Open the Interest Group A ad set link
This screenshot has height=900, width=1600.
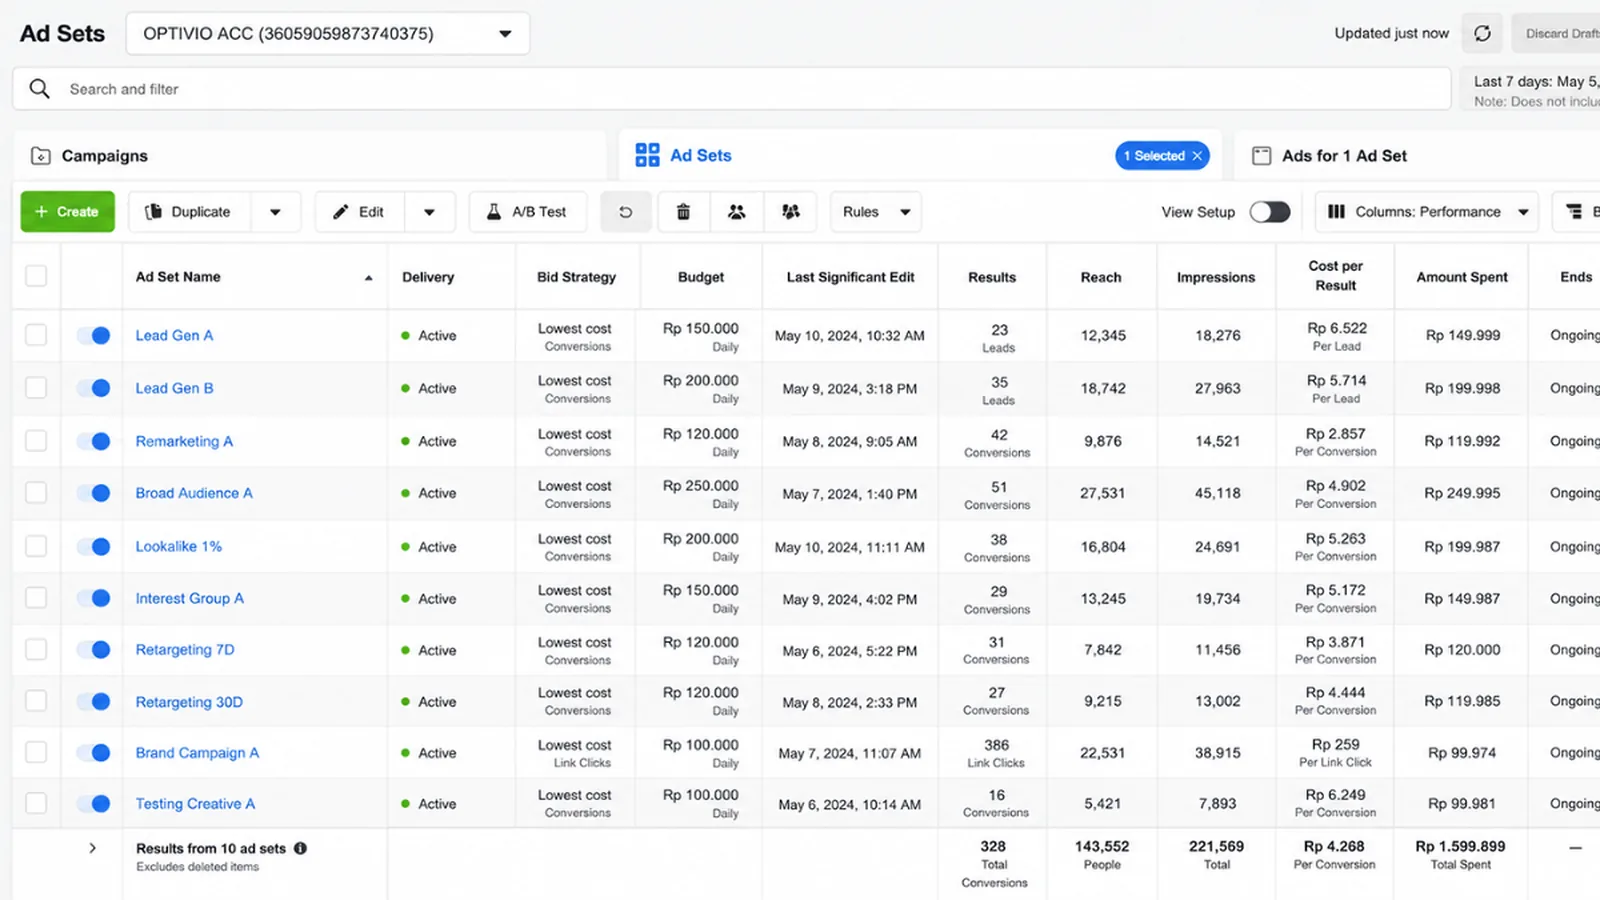coord(190,598)
